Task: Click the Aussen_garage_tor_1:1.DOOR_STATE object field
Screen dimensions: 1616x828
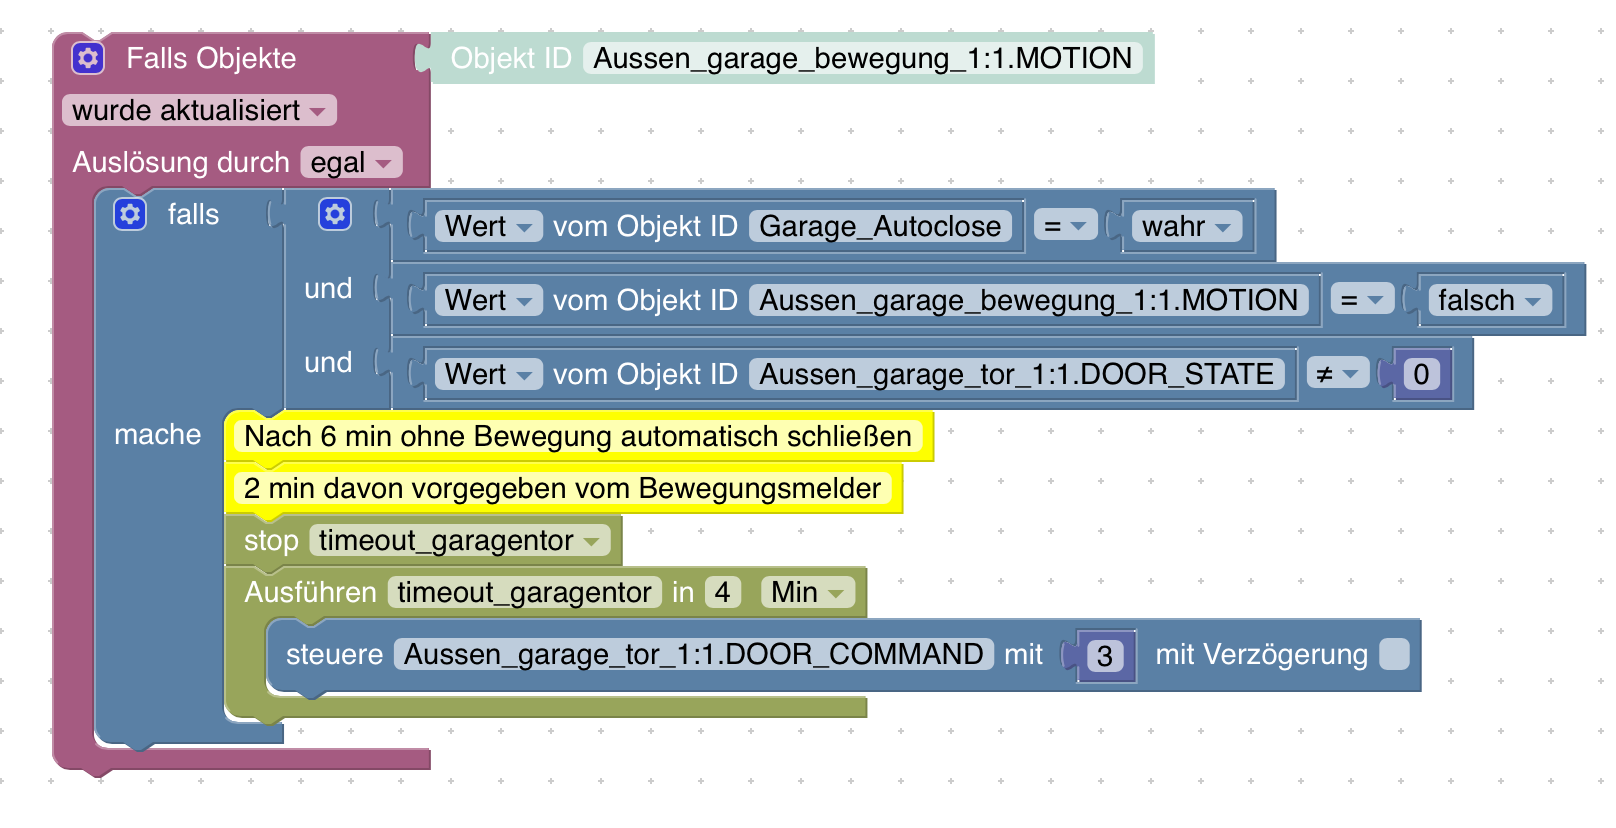Action: coord(1017,374)
